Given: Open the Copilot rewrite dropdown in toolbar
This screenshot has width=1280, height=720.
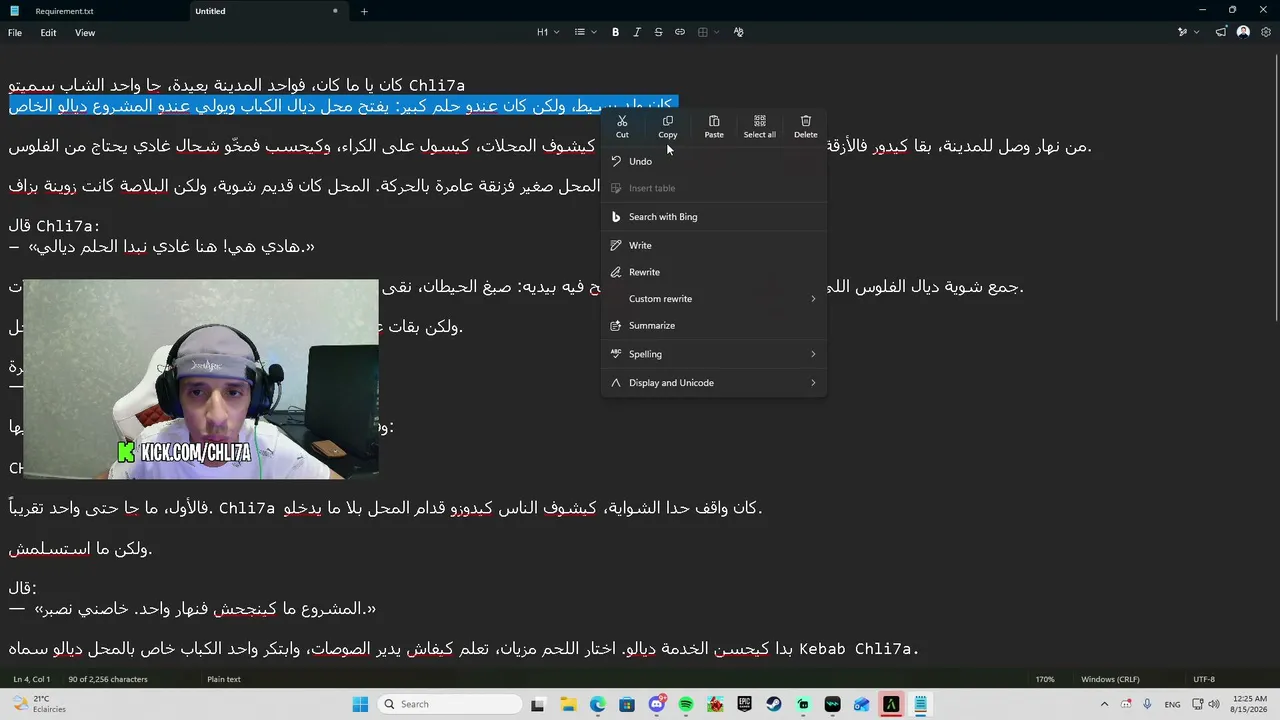Looking at the screenshot, I should pos(1187,32).
